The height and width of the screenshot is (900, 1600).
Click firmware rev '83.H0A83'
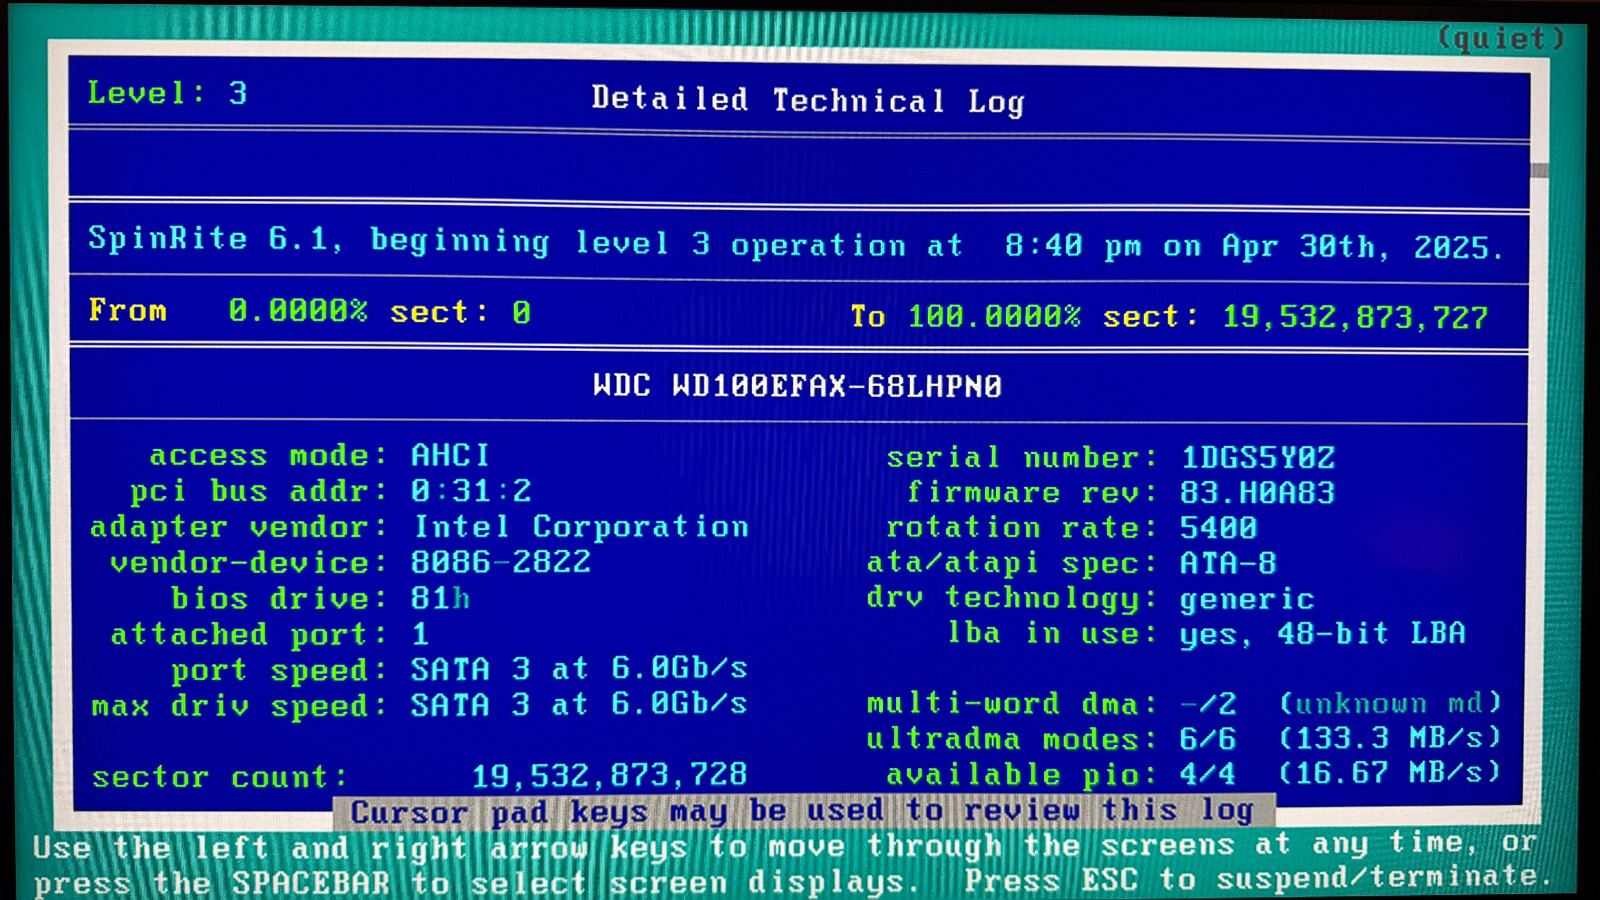coord(1257,493)
